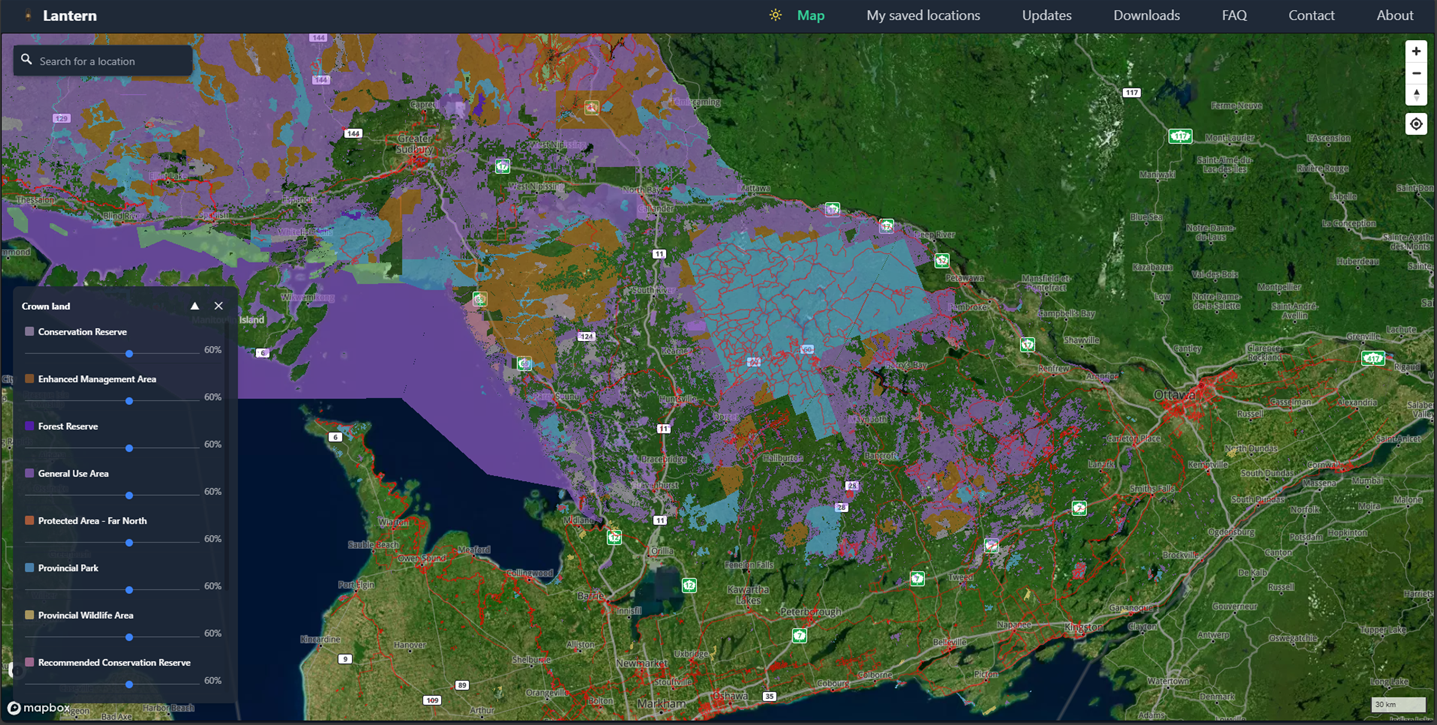The width and height of the screenshot is (1437, 725).
Task: Open the FAQ link
Action: point(1234,15)
